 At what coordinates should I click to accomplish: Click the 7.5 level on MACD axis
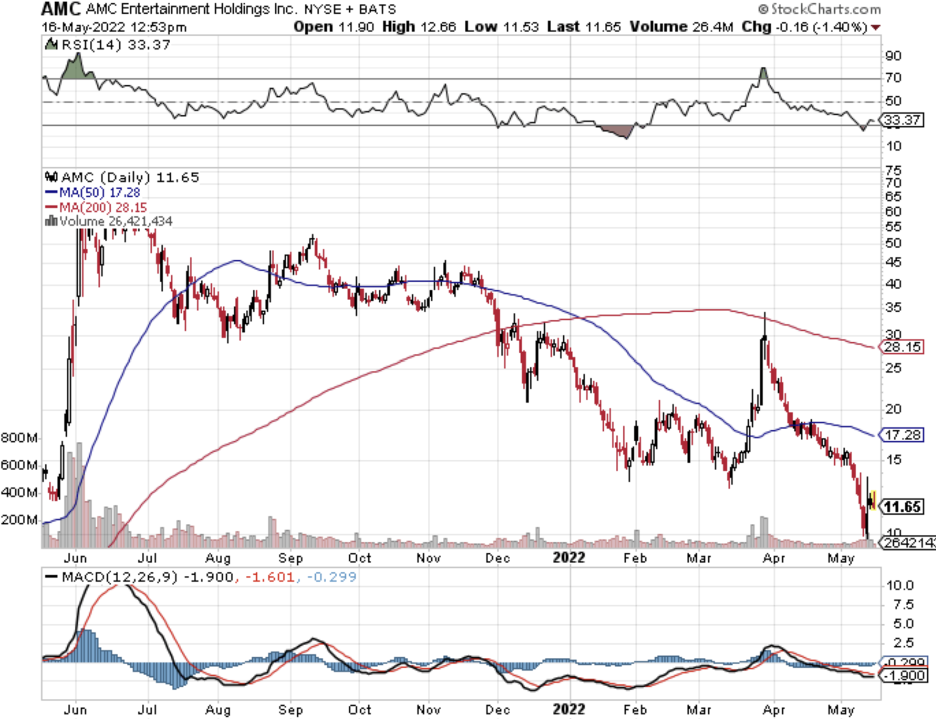point(904,605)
